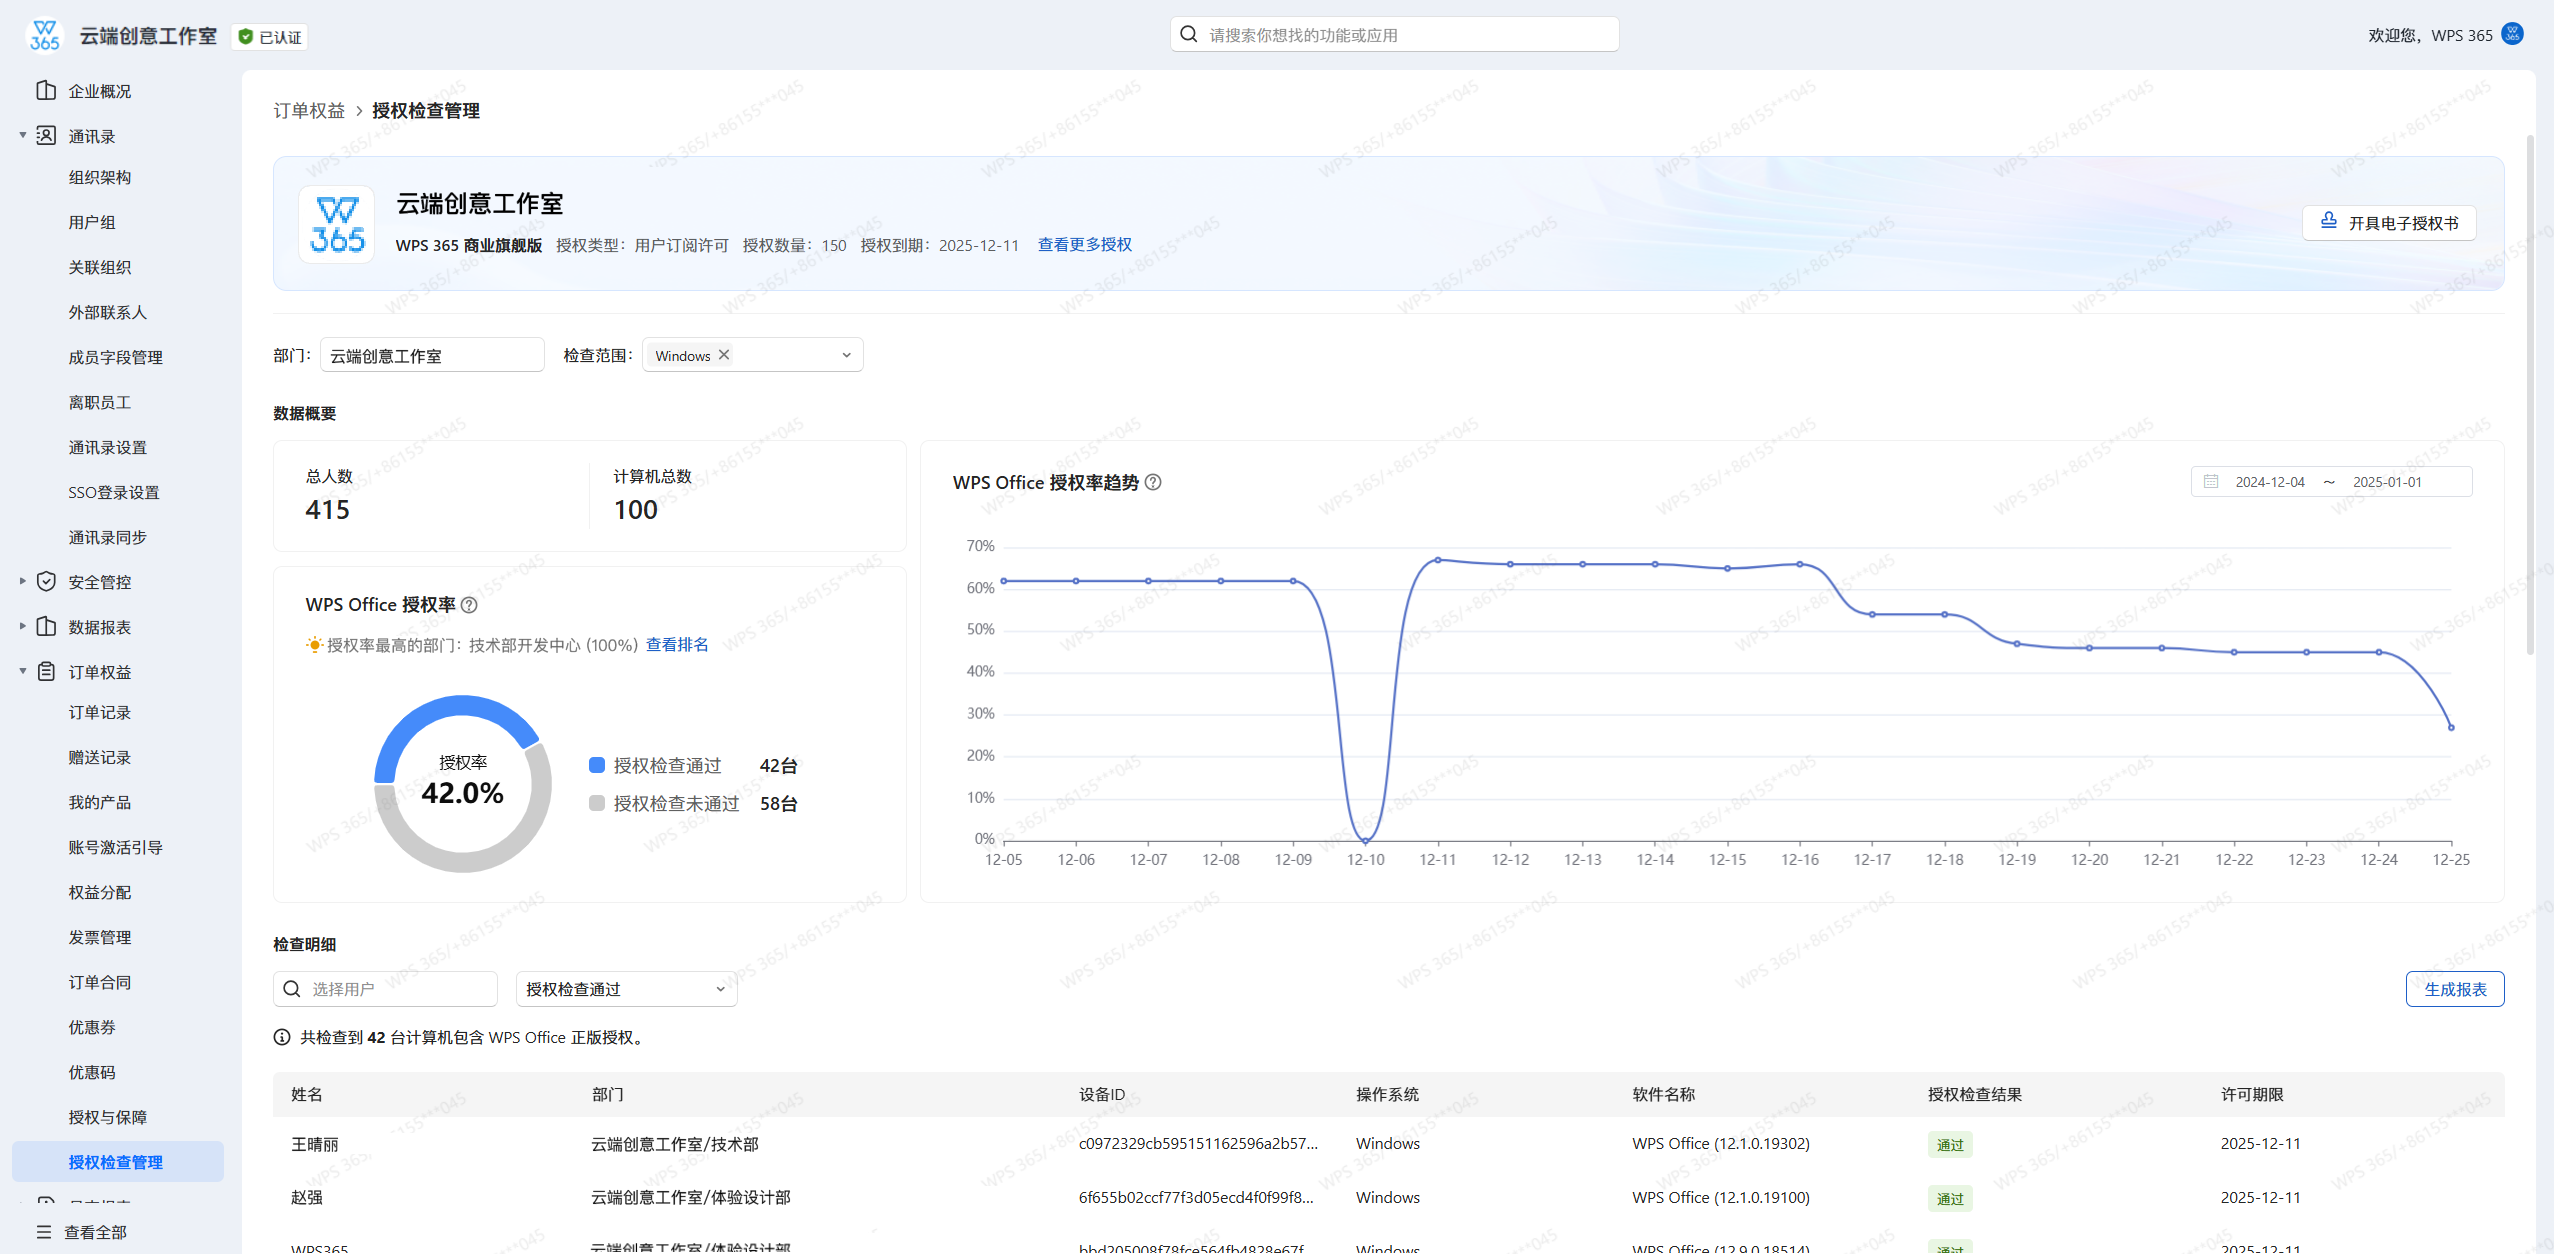
Task: Click the 部门 input field
Action: point(432,355)
